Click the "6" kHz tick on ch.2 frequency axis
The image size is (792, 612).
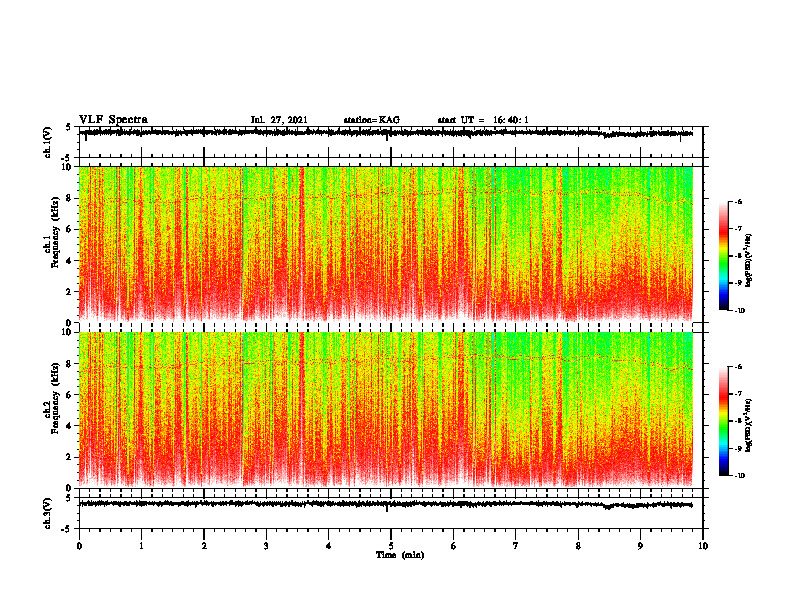pyautogui.click(x=69, y=395)
